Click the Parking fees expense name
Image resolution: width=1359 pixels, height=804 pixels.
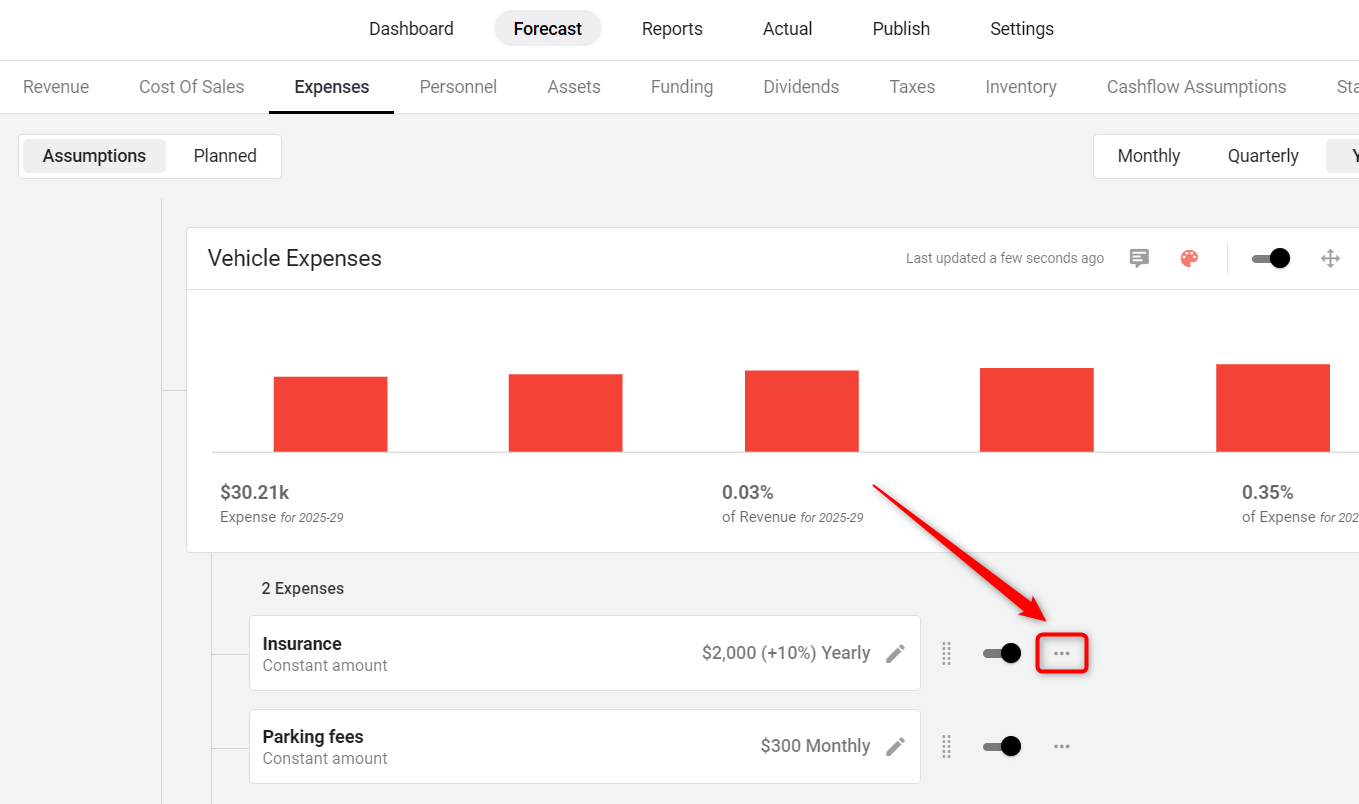313,737
